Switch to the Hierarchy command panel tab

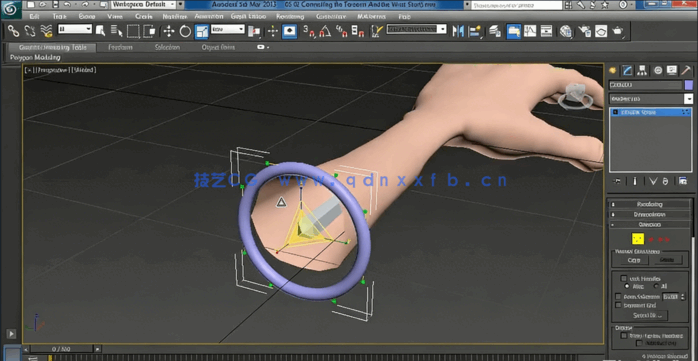click(642, 70)
